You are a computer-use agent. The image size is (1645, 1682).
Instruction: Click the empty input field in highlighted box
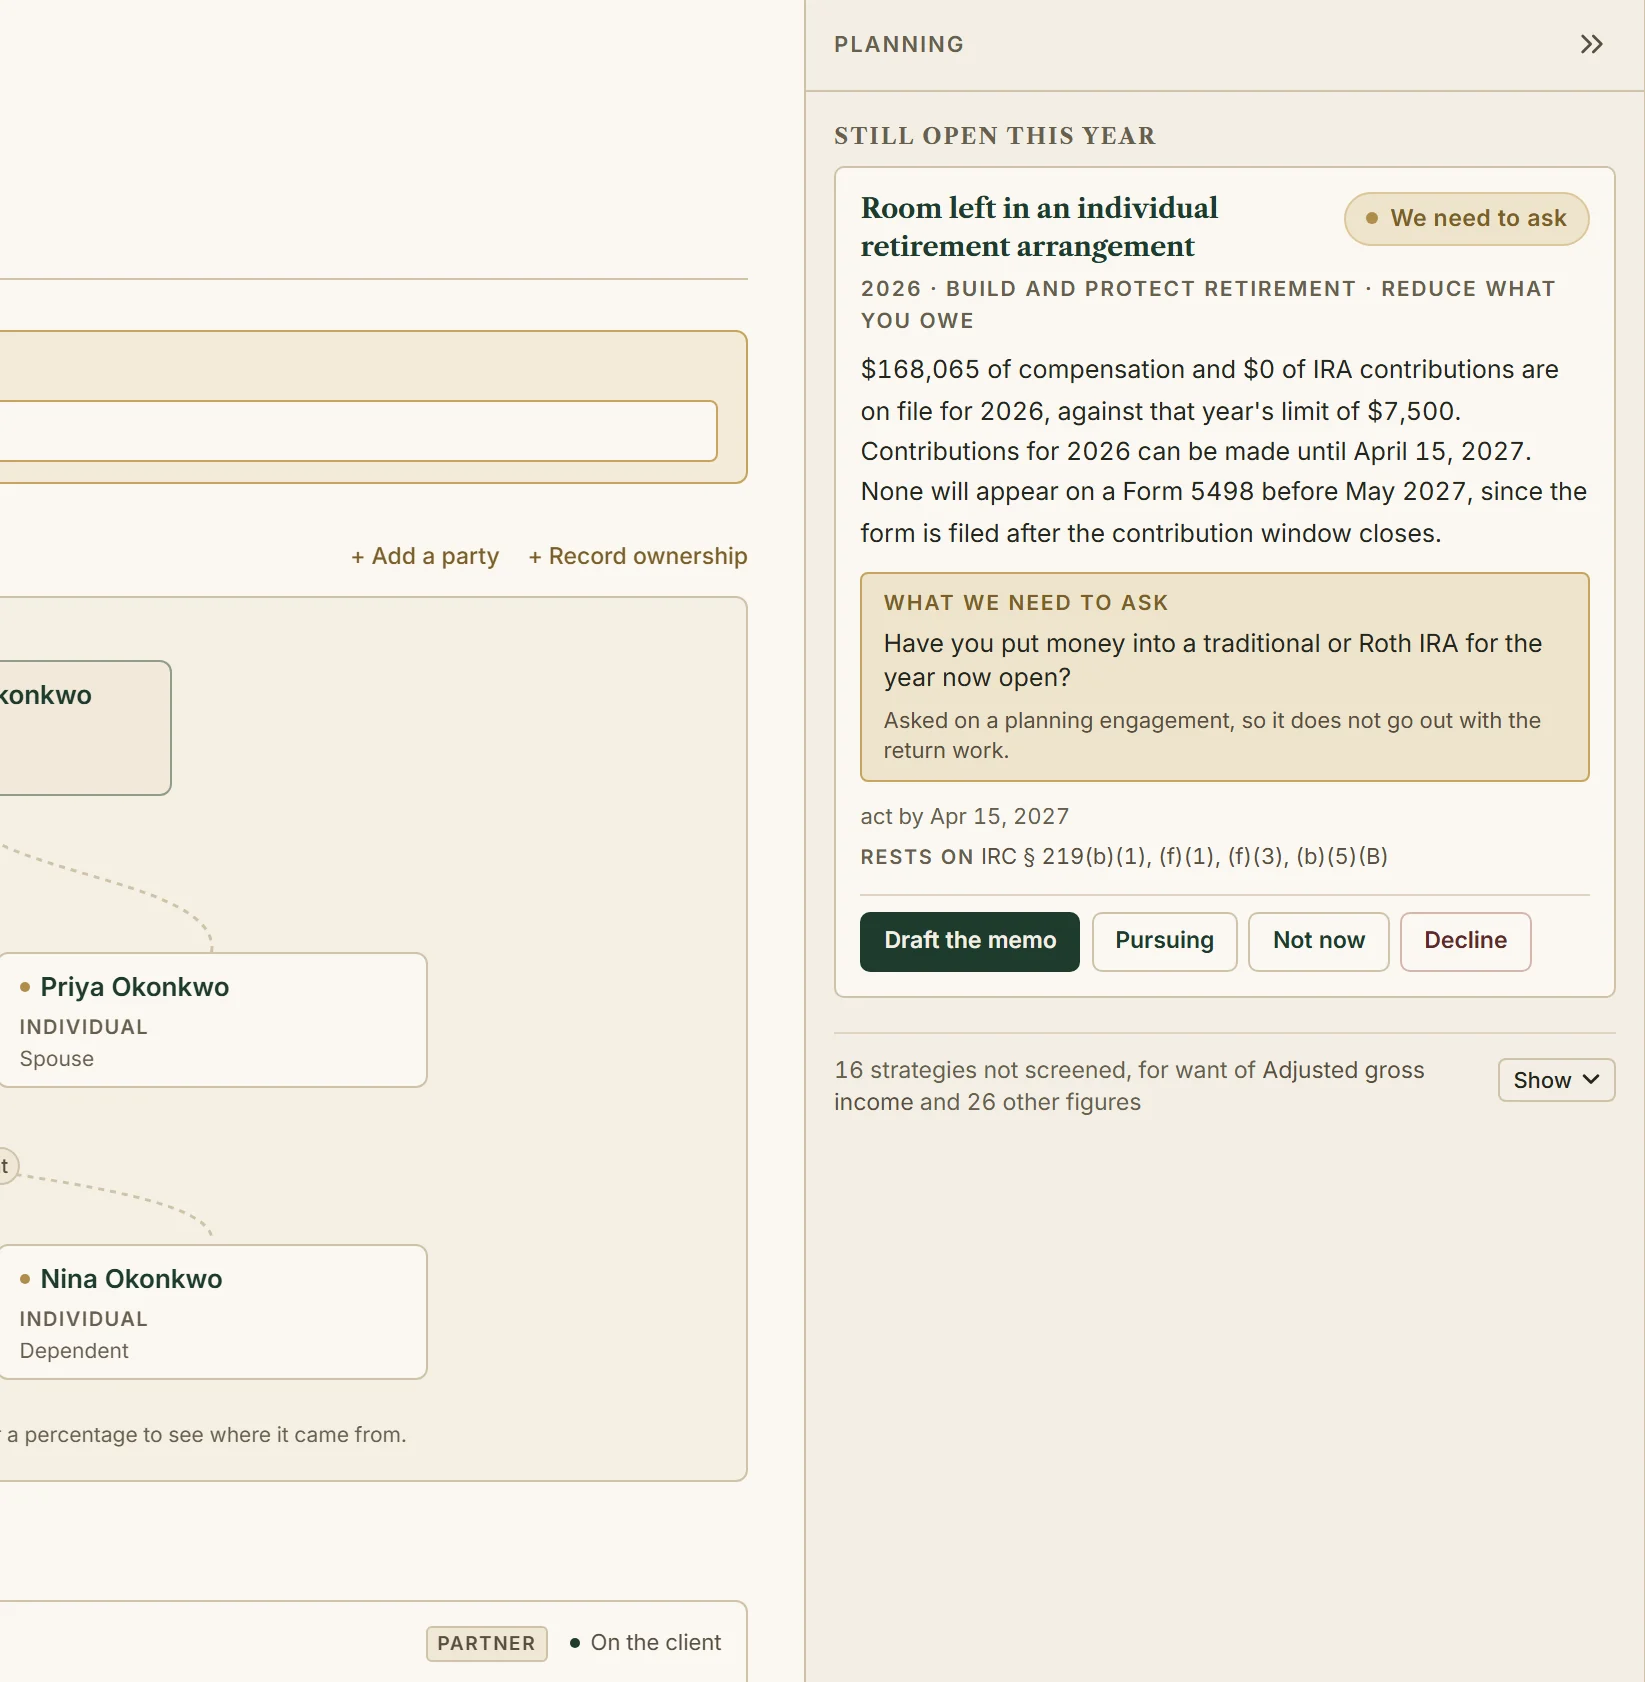[x=358, y=431]
